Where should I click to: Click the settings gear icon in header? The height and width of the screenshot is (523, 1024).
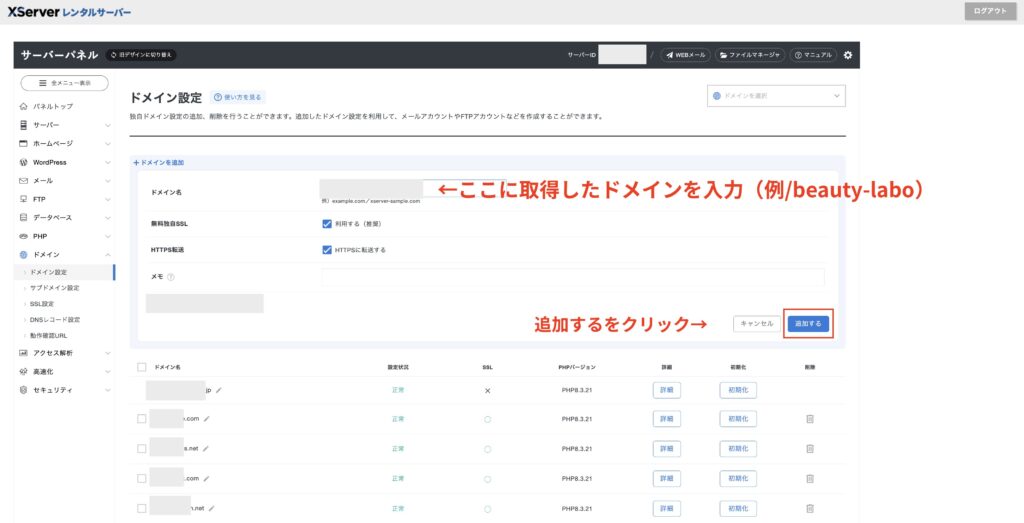click(847, 55)
